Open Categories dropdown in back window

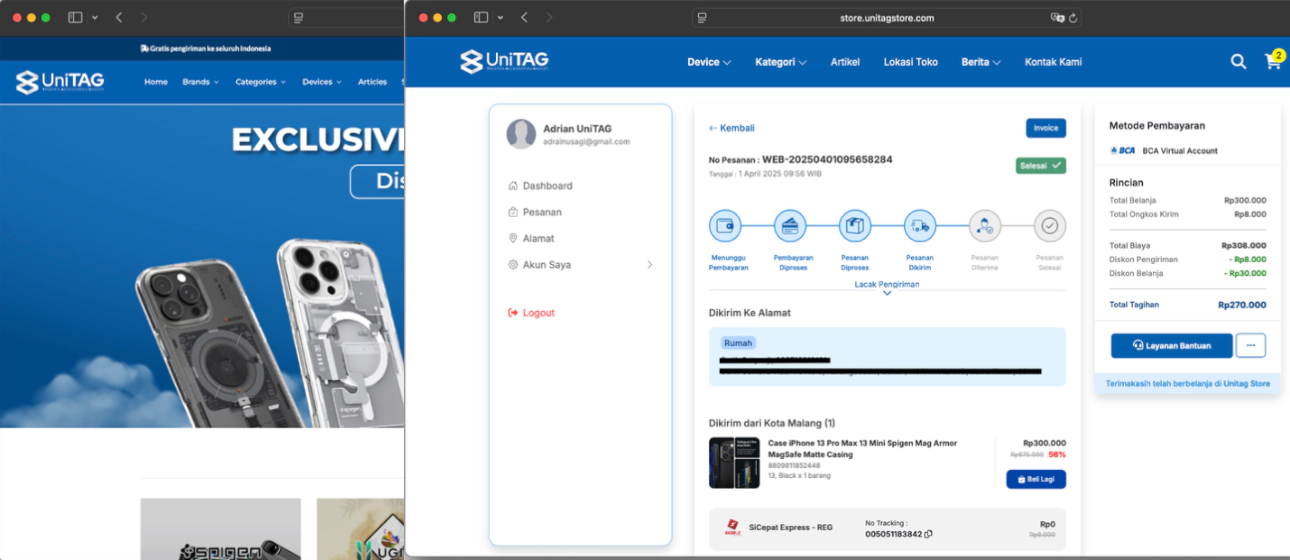coord(260,82)
